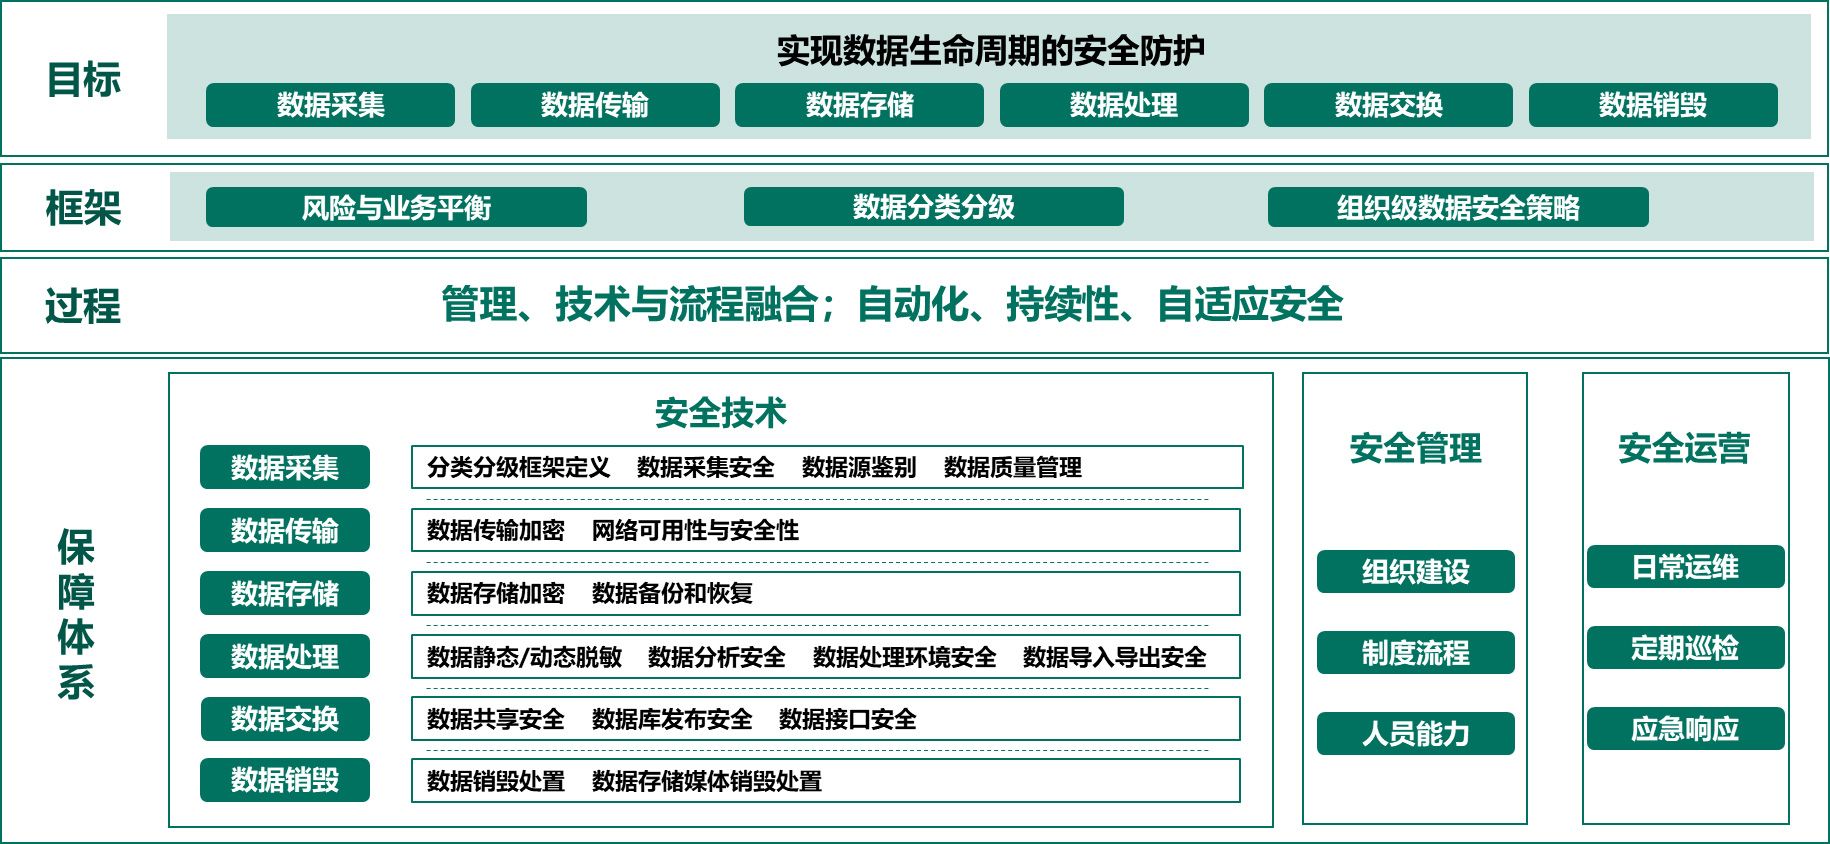Click the title 实现数据生命周期的安全防护
The height and width of the screenshot is (844, 1830).
coord(990,50)
